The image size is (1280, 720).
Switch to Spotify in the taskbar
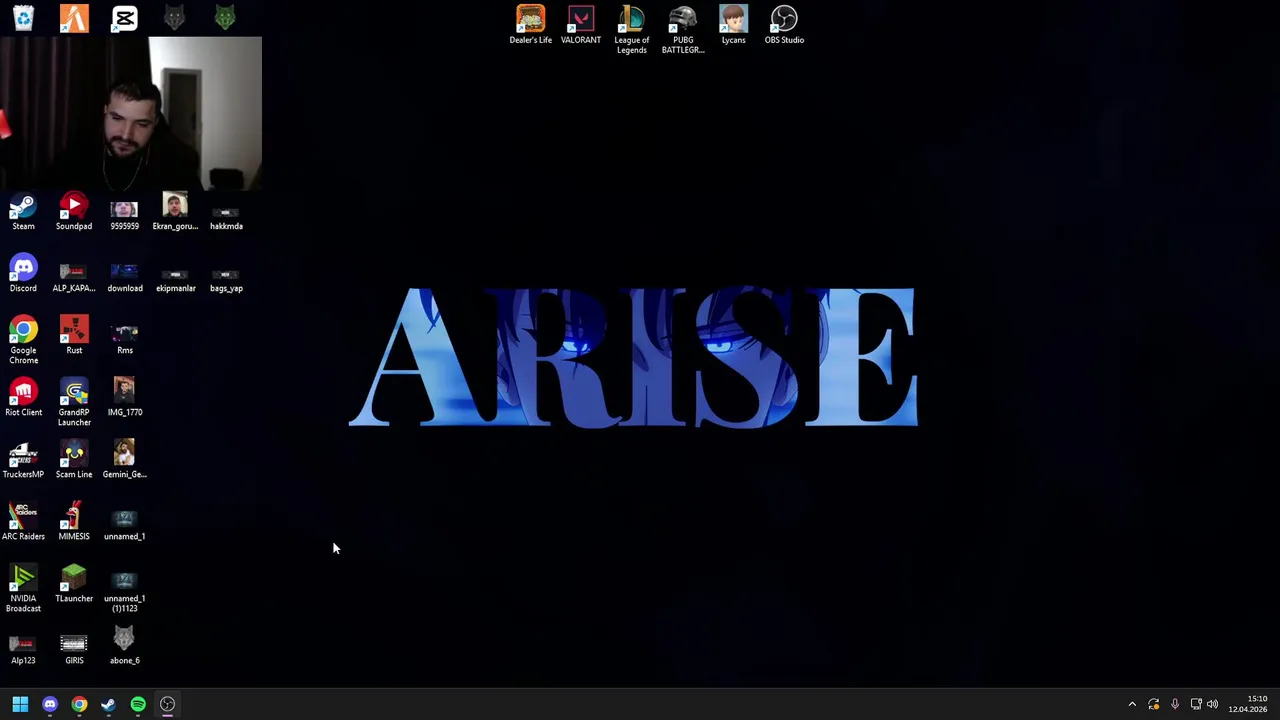click(138, 704)
